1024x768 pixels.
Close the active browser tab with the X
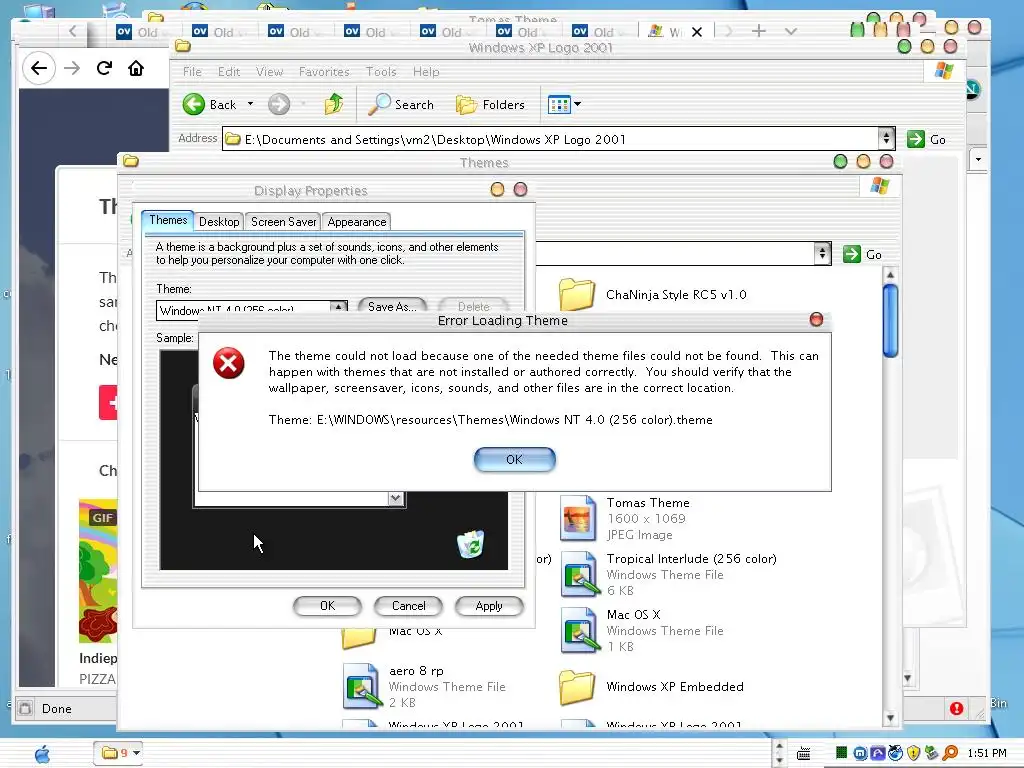[697, 31]
